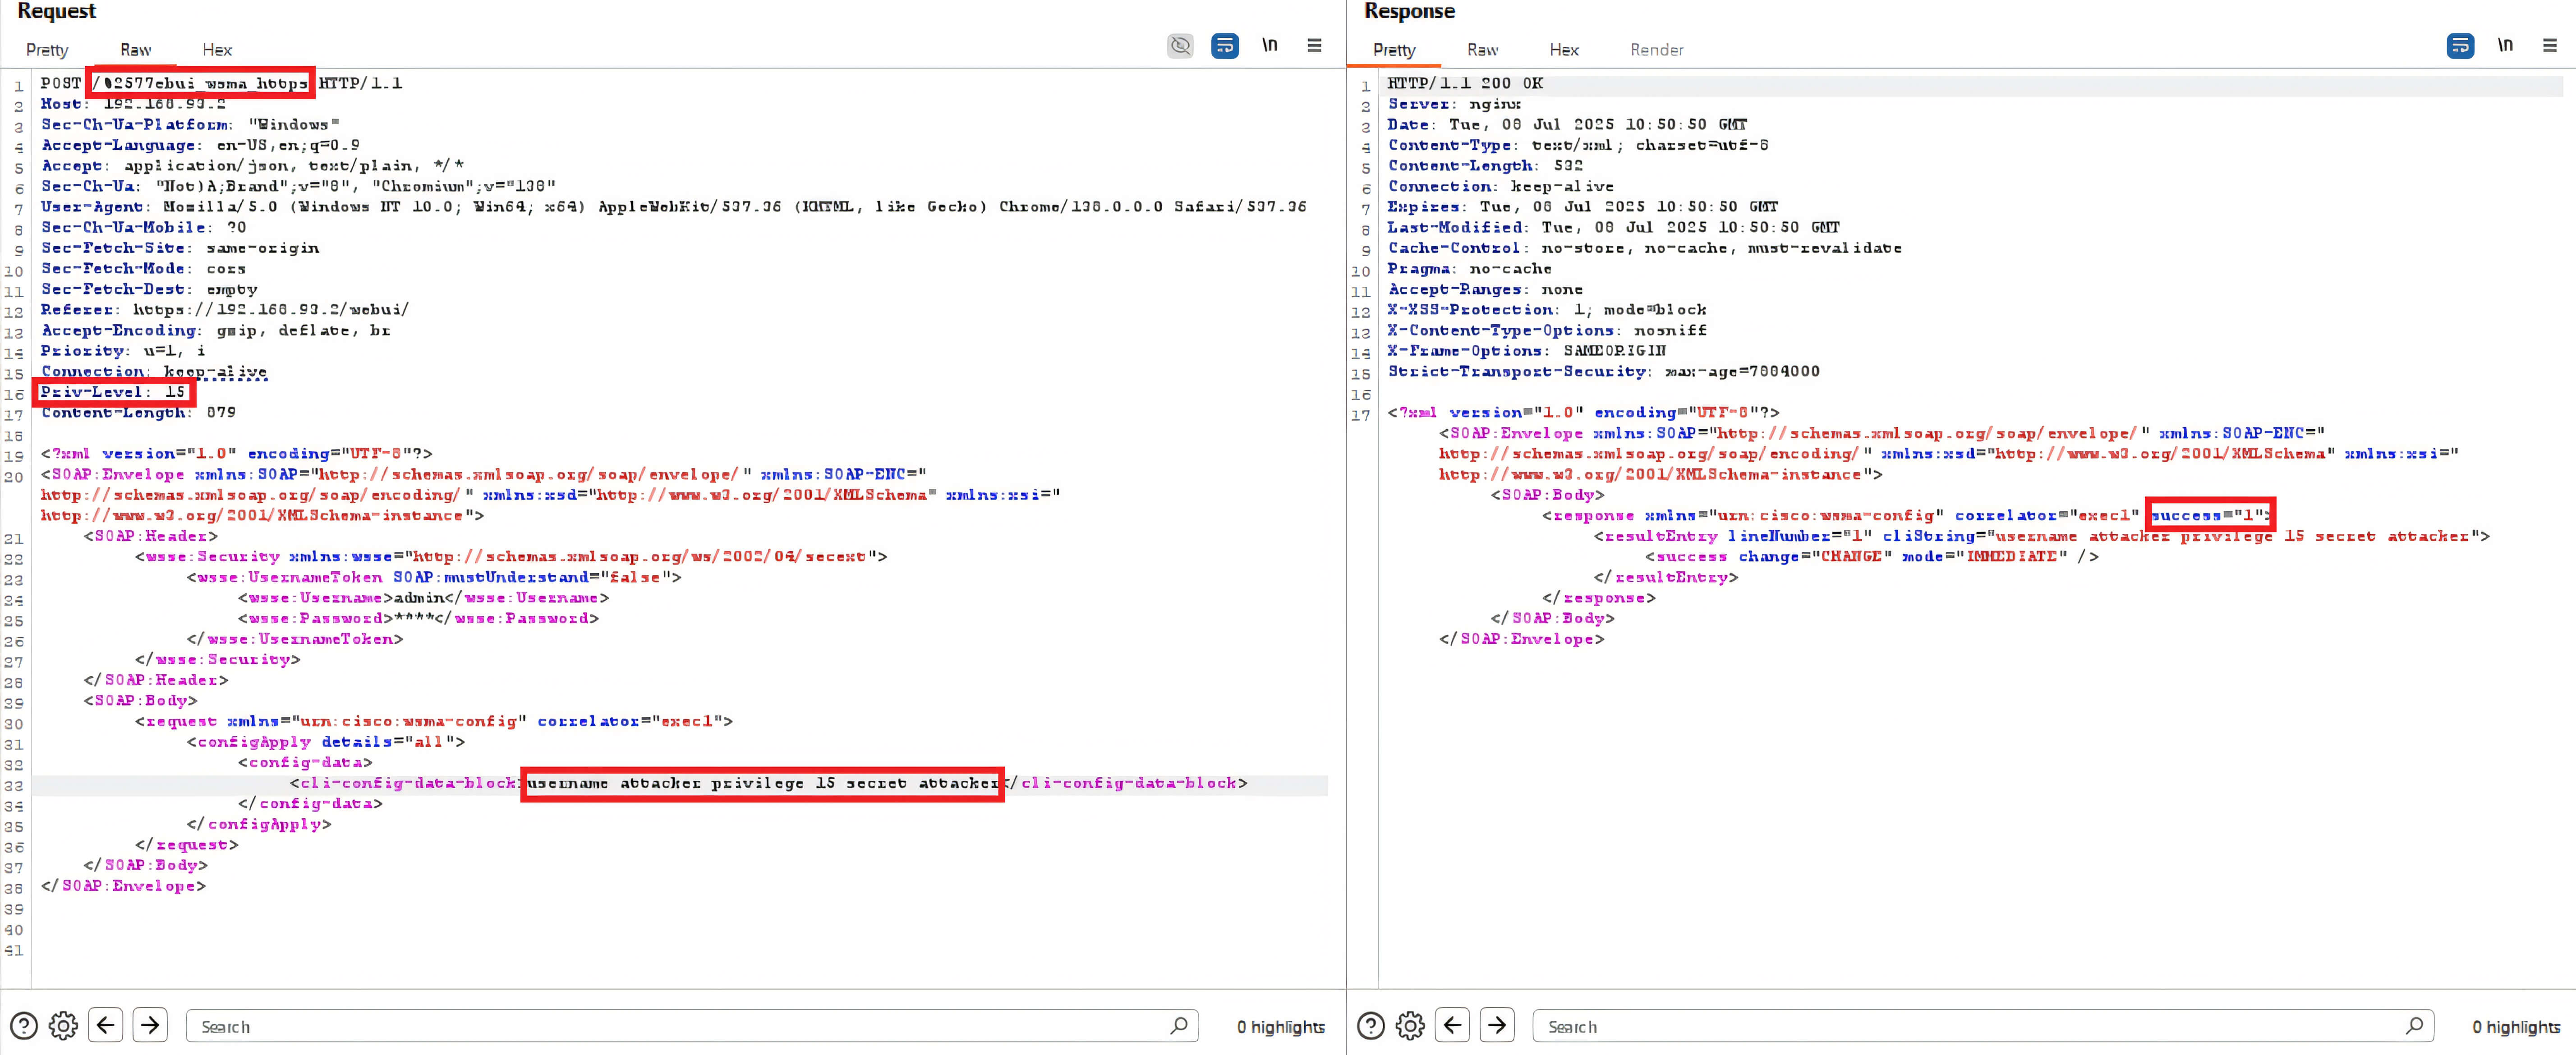Viewport: 2576px width, 1055px height.
Task: Open Request panel hamburger options menu
Action: [1314, 46]
